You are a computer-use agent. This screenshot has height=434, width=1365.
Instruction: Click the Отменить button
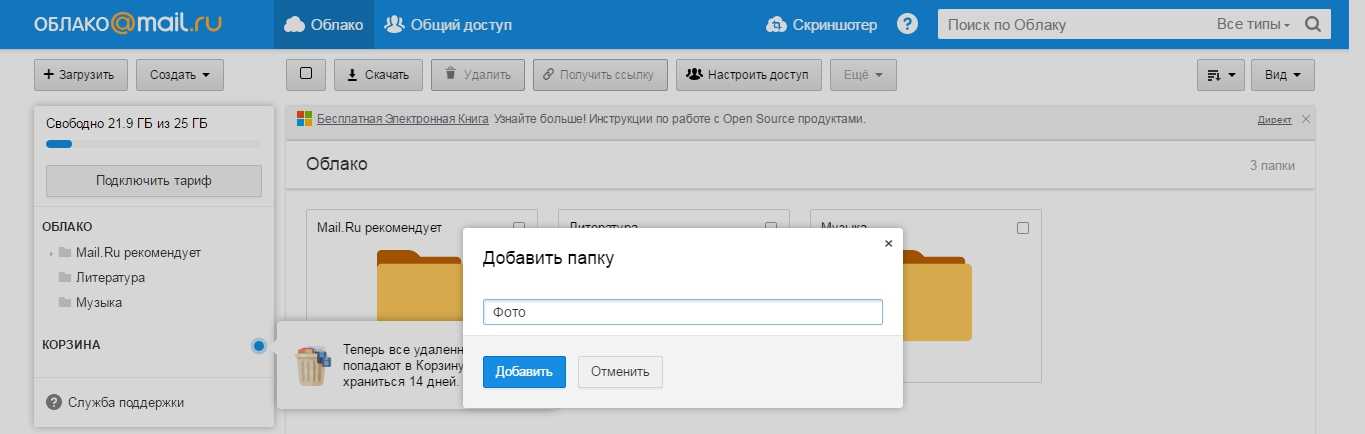tap(620, 372)
